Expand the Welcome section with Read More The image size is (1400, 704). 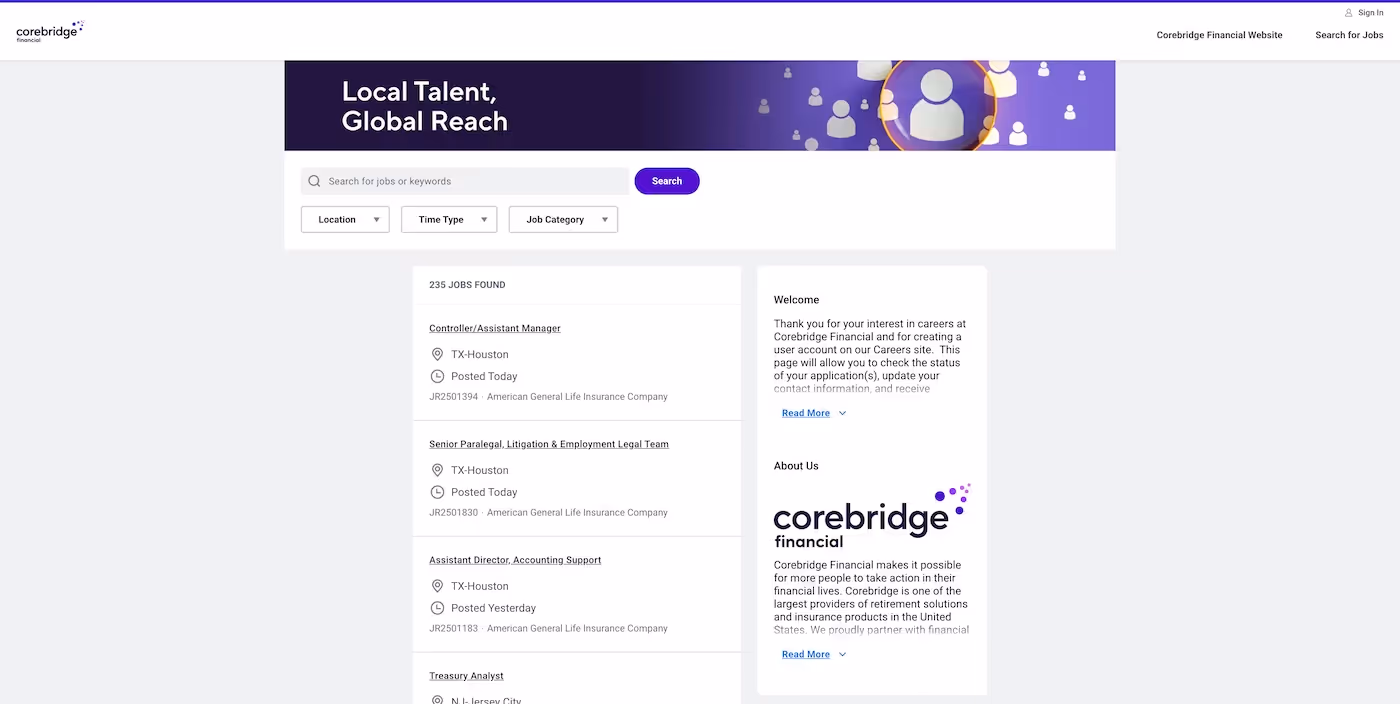pyautogui.click(x=806, y=412)
